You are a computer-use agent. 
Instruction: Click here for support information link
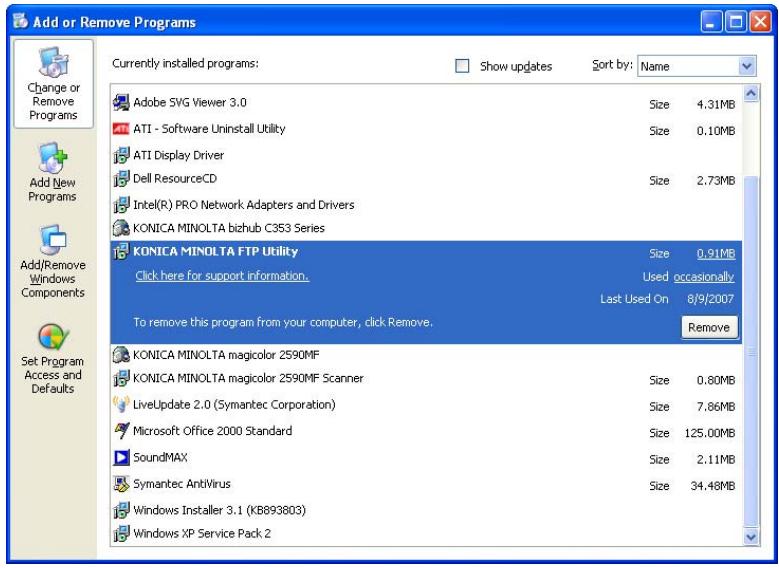(222, 276)
